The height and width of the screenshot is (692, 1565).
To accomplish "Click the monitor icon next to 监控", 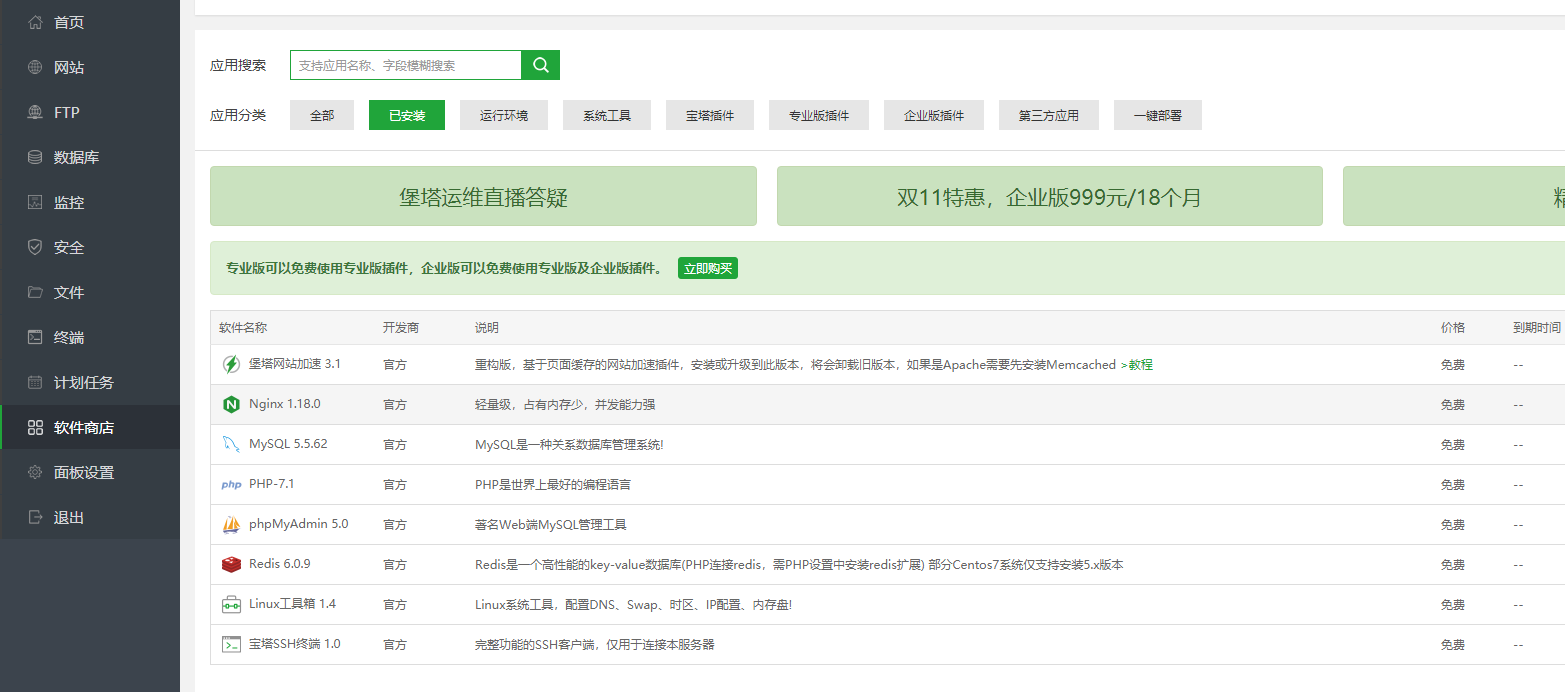I will click(35, 202).
